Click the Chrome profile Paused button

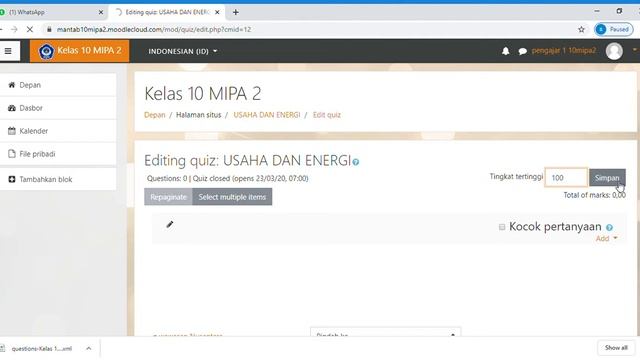pyautogui.click(x=613, y=29)
